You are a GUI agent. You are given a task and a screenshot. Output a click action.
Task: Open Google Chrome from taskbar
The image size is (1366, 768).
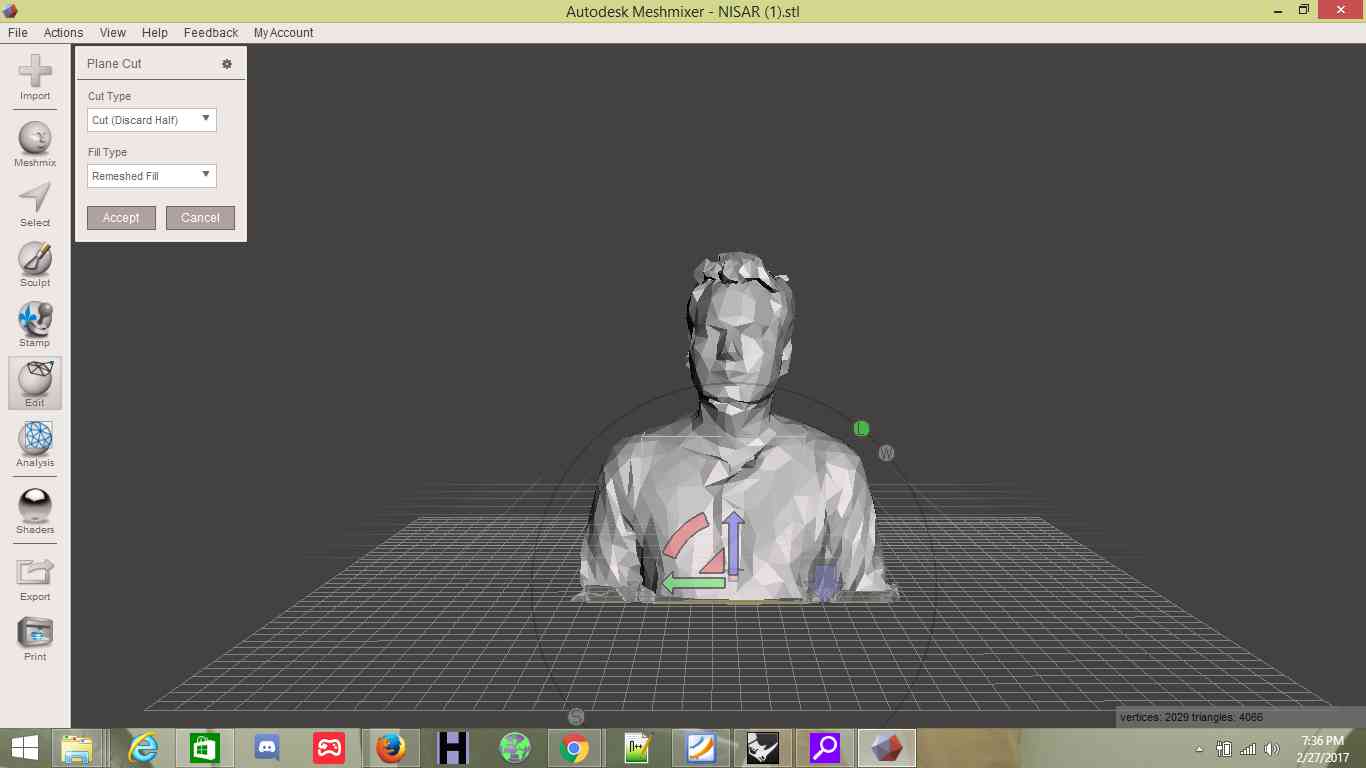pos(574,748)
